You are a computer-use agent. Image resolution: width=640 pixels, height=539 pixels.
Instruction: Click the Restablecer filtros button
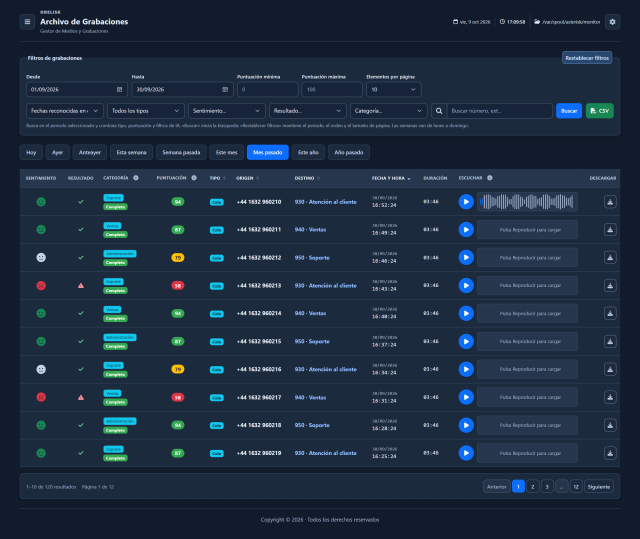(x=587, y=58)
